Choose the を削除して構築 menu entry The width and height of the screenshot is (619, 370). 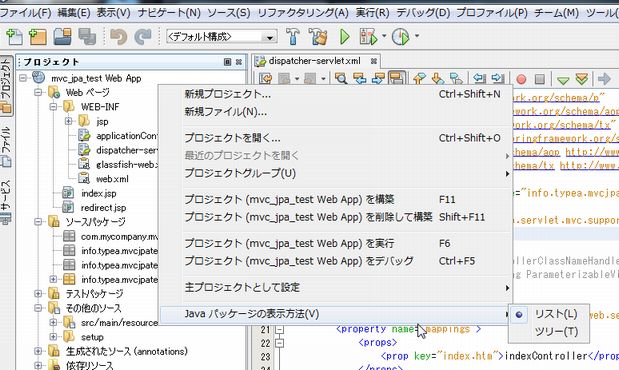pos(336,217)
